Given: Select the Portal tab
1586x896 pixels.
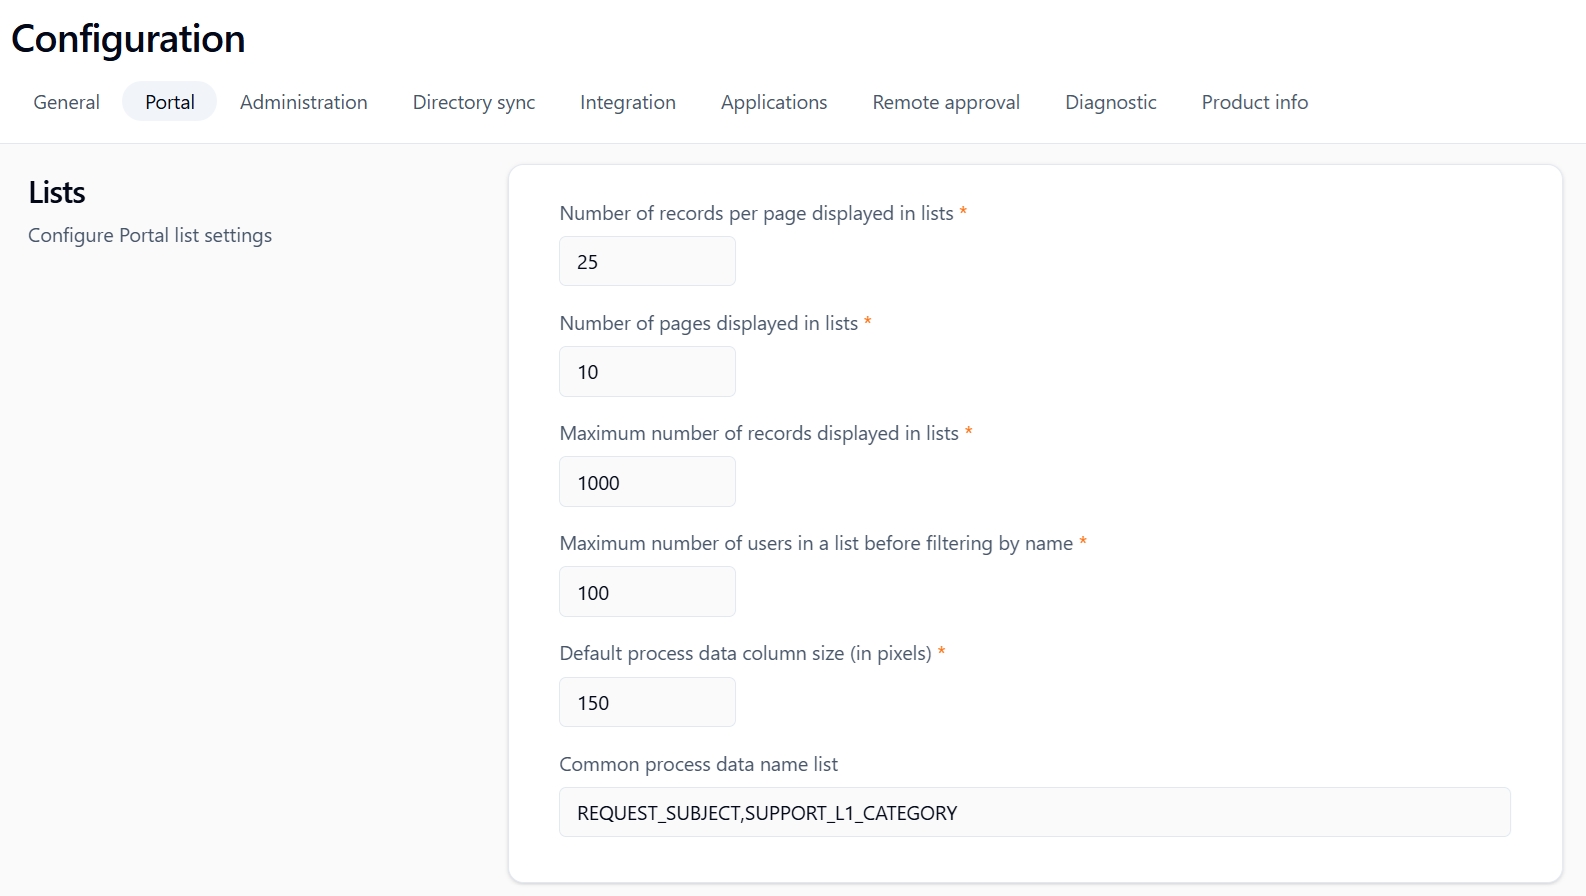Looking at the screenshot, I should [x=169, y=102].
